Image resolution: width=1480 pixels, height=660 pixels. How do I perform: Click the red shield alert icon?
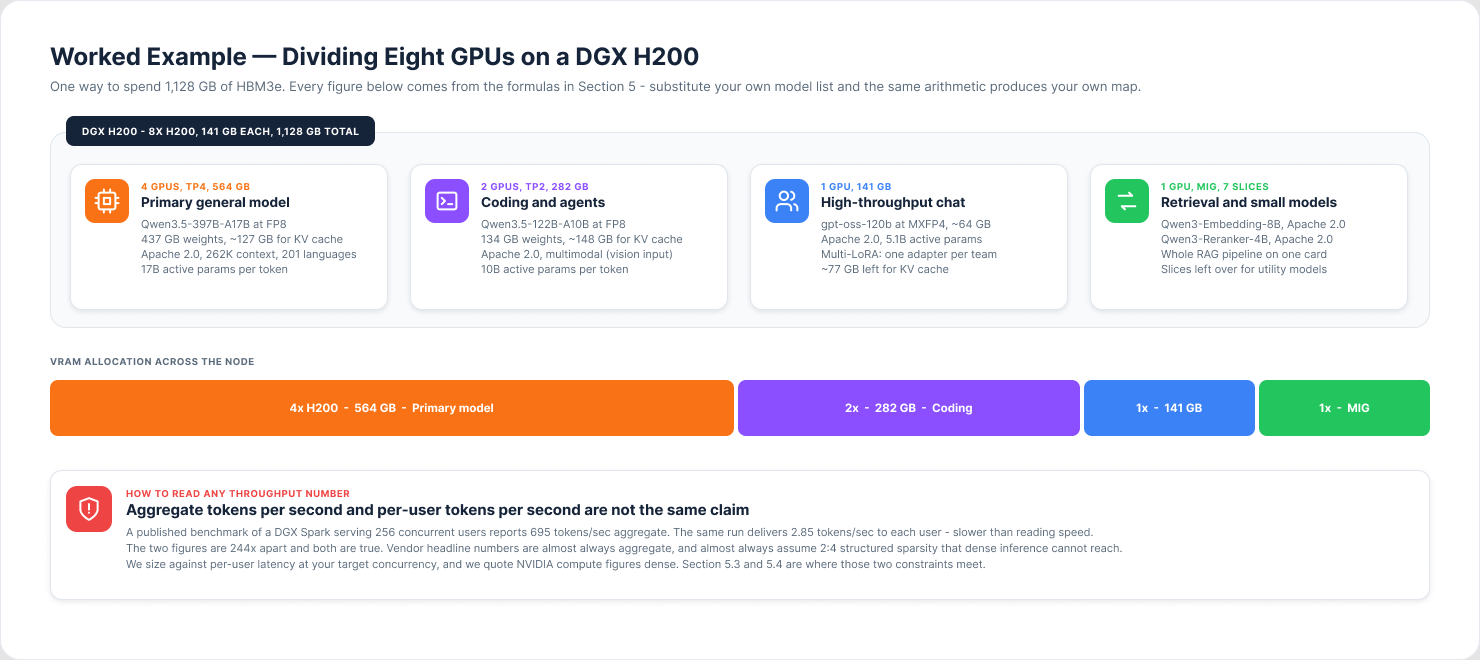coord(89,509)
